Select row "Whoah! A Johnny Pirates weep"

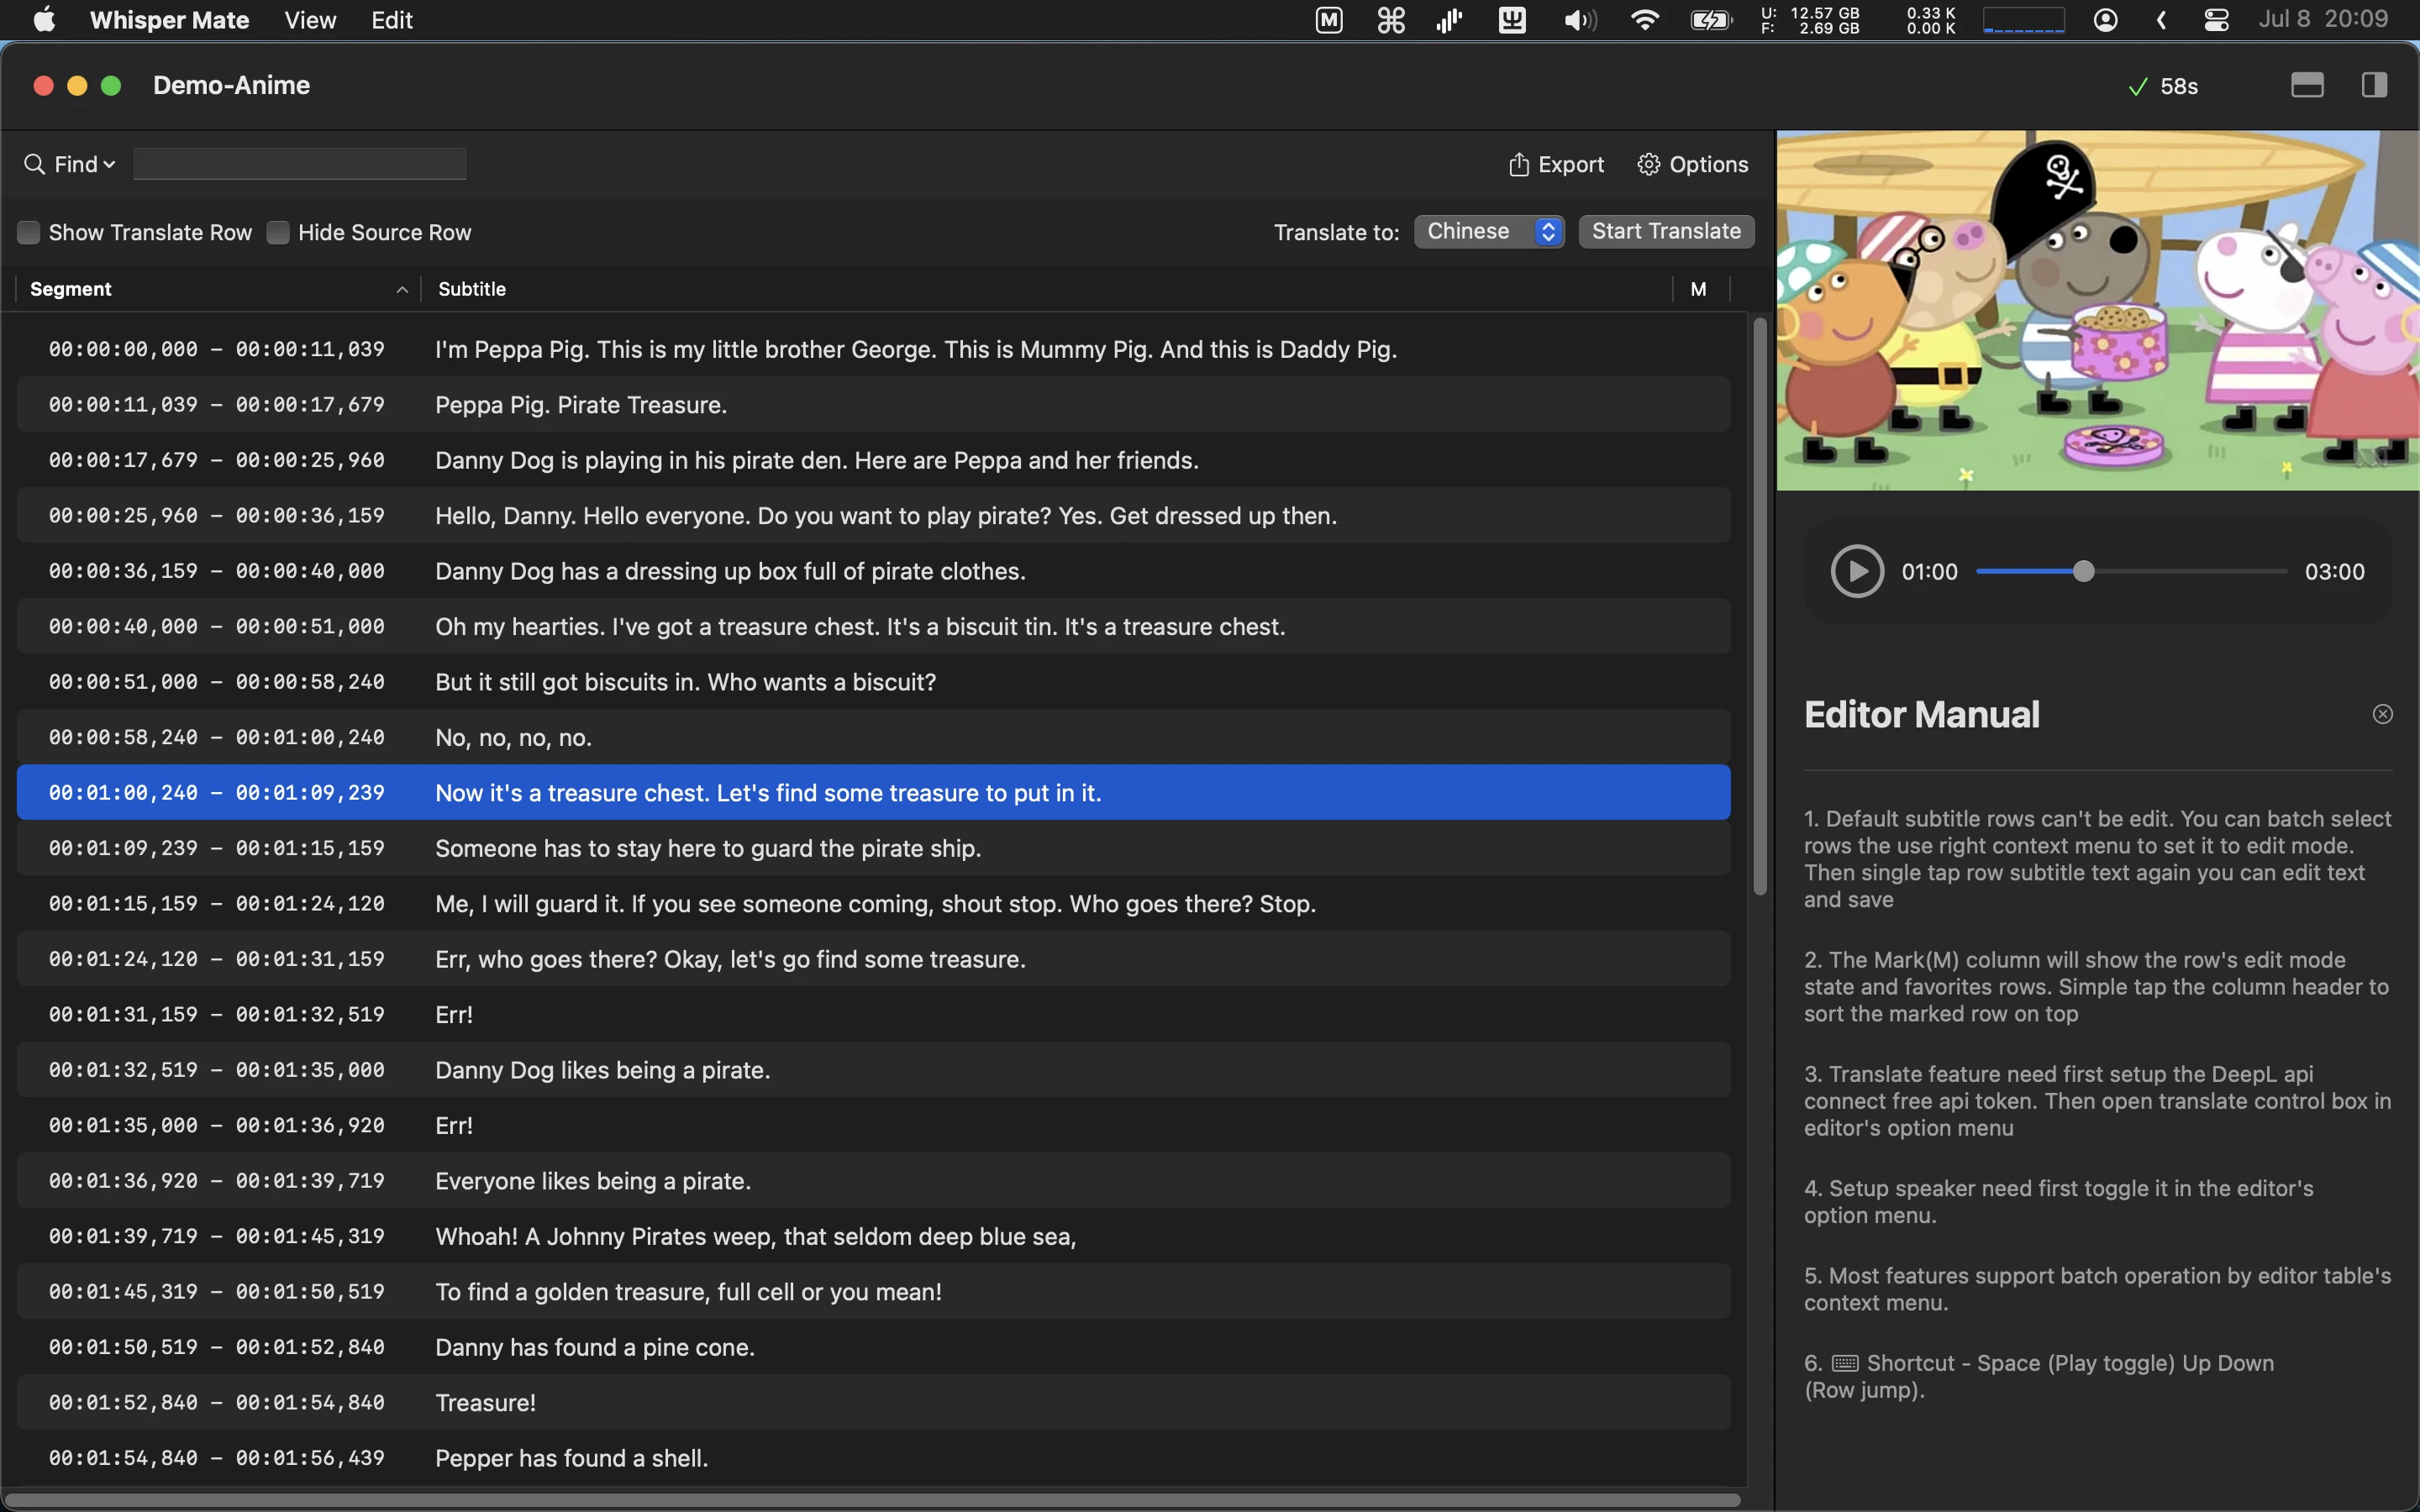coord(873,1236)
